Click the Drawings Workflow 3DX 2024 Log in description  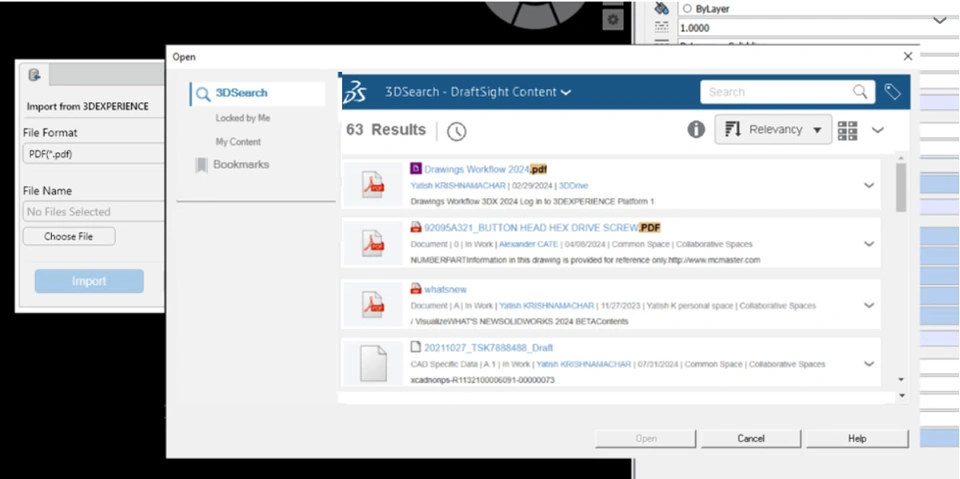tap(533, 202)
